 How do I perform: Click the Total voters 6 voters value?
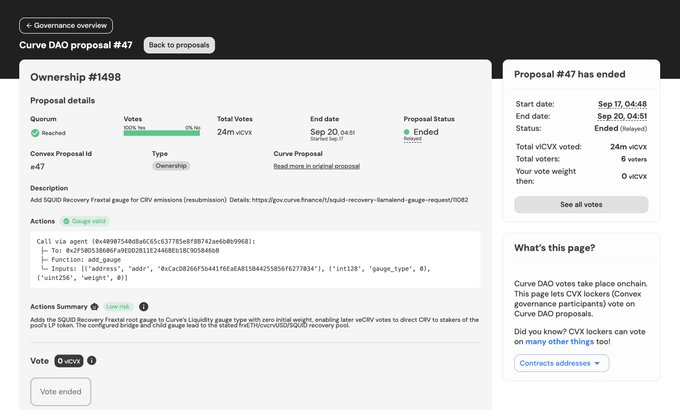click(x=634, y=159)
